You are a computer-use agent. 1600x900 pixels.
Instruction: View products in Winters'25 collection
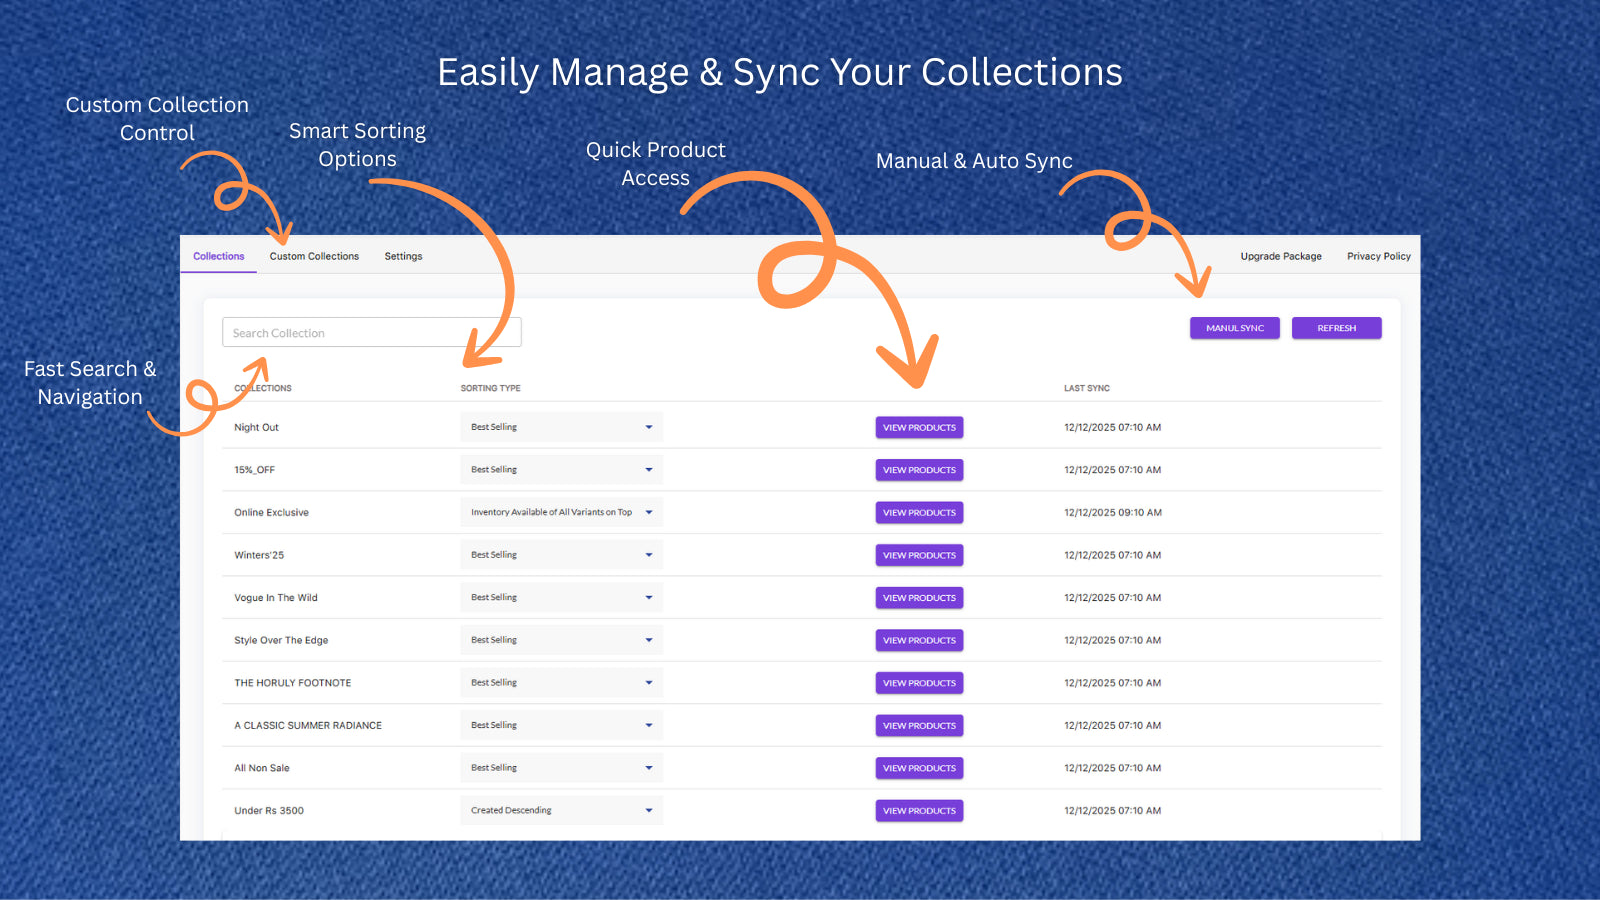pyautogui.click(x=919, y=555)
